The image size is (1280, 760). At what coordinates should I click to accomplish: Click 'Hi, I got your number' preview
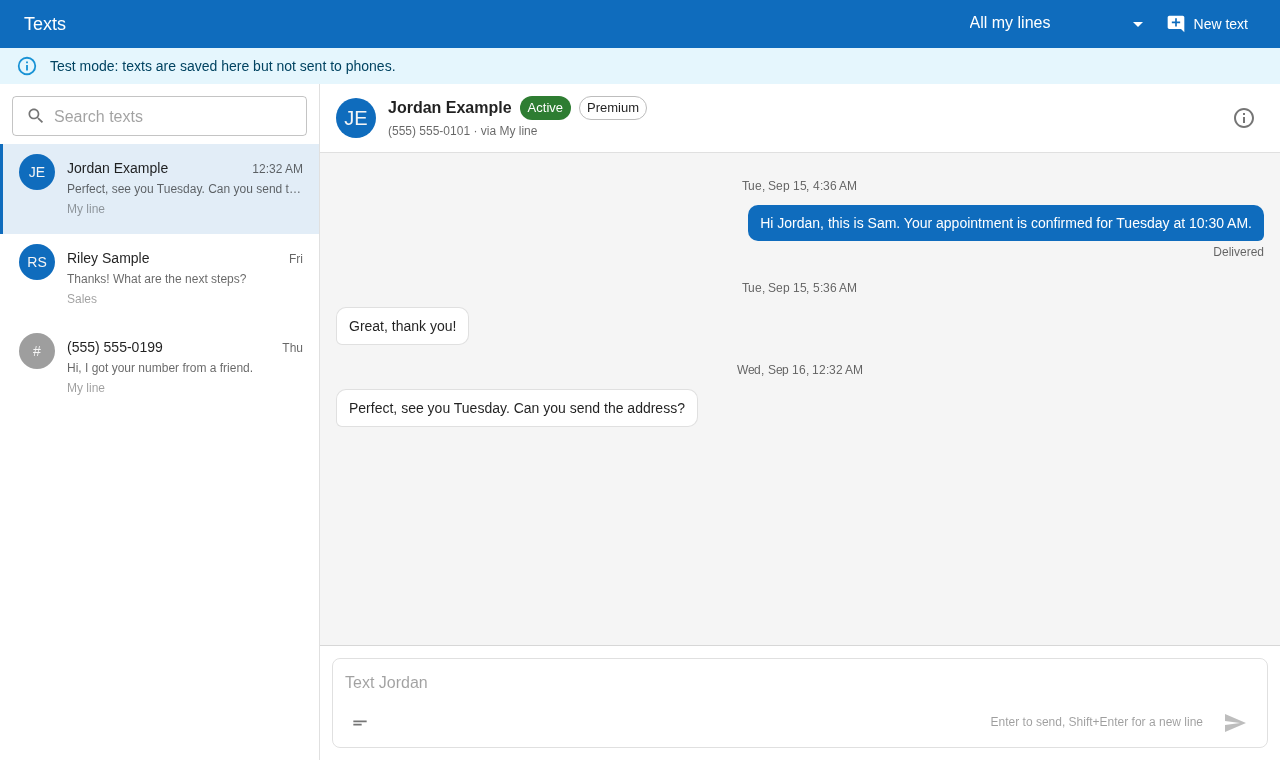[x=160, y=368]
